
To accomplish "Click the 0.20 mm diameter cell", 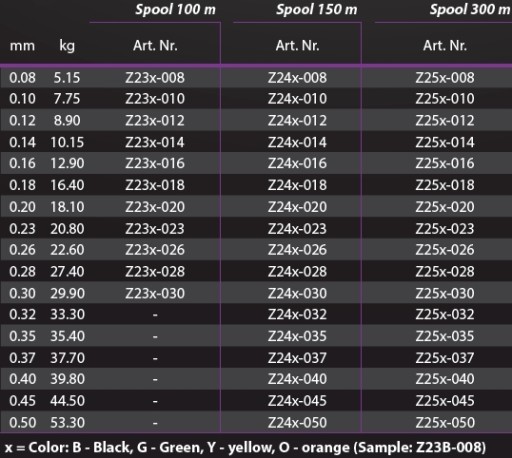I will tap(22, 207).
